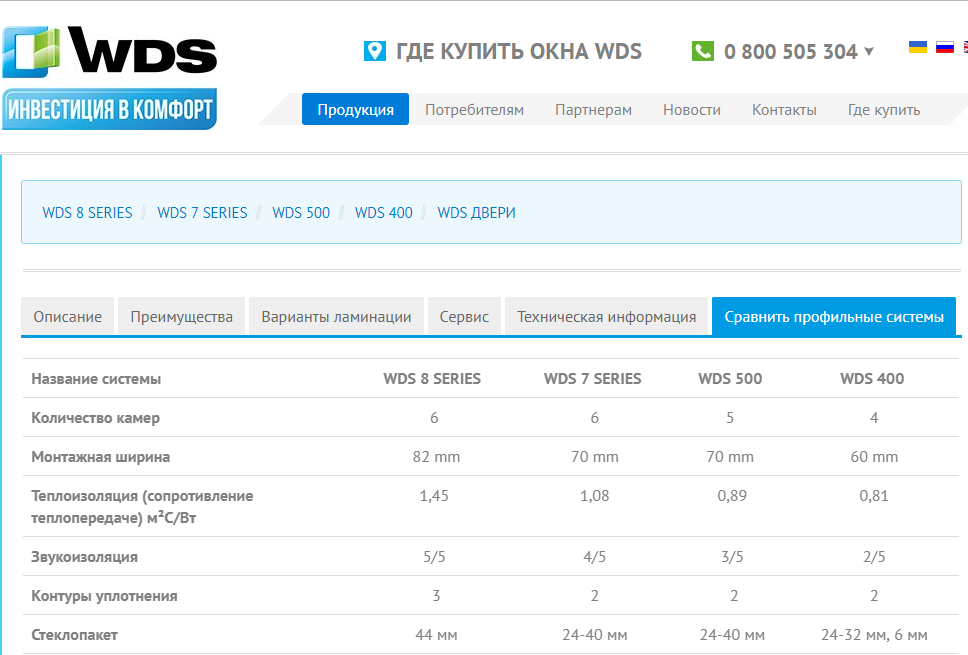Viewport: 968px width, 655px height.
Task: Click Стеклопакет row label
Action: coord(75,635)
